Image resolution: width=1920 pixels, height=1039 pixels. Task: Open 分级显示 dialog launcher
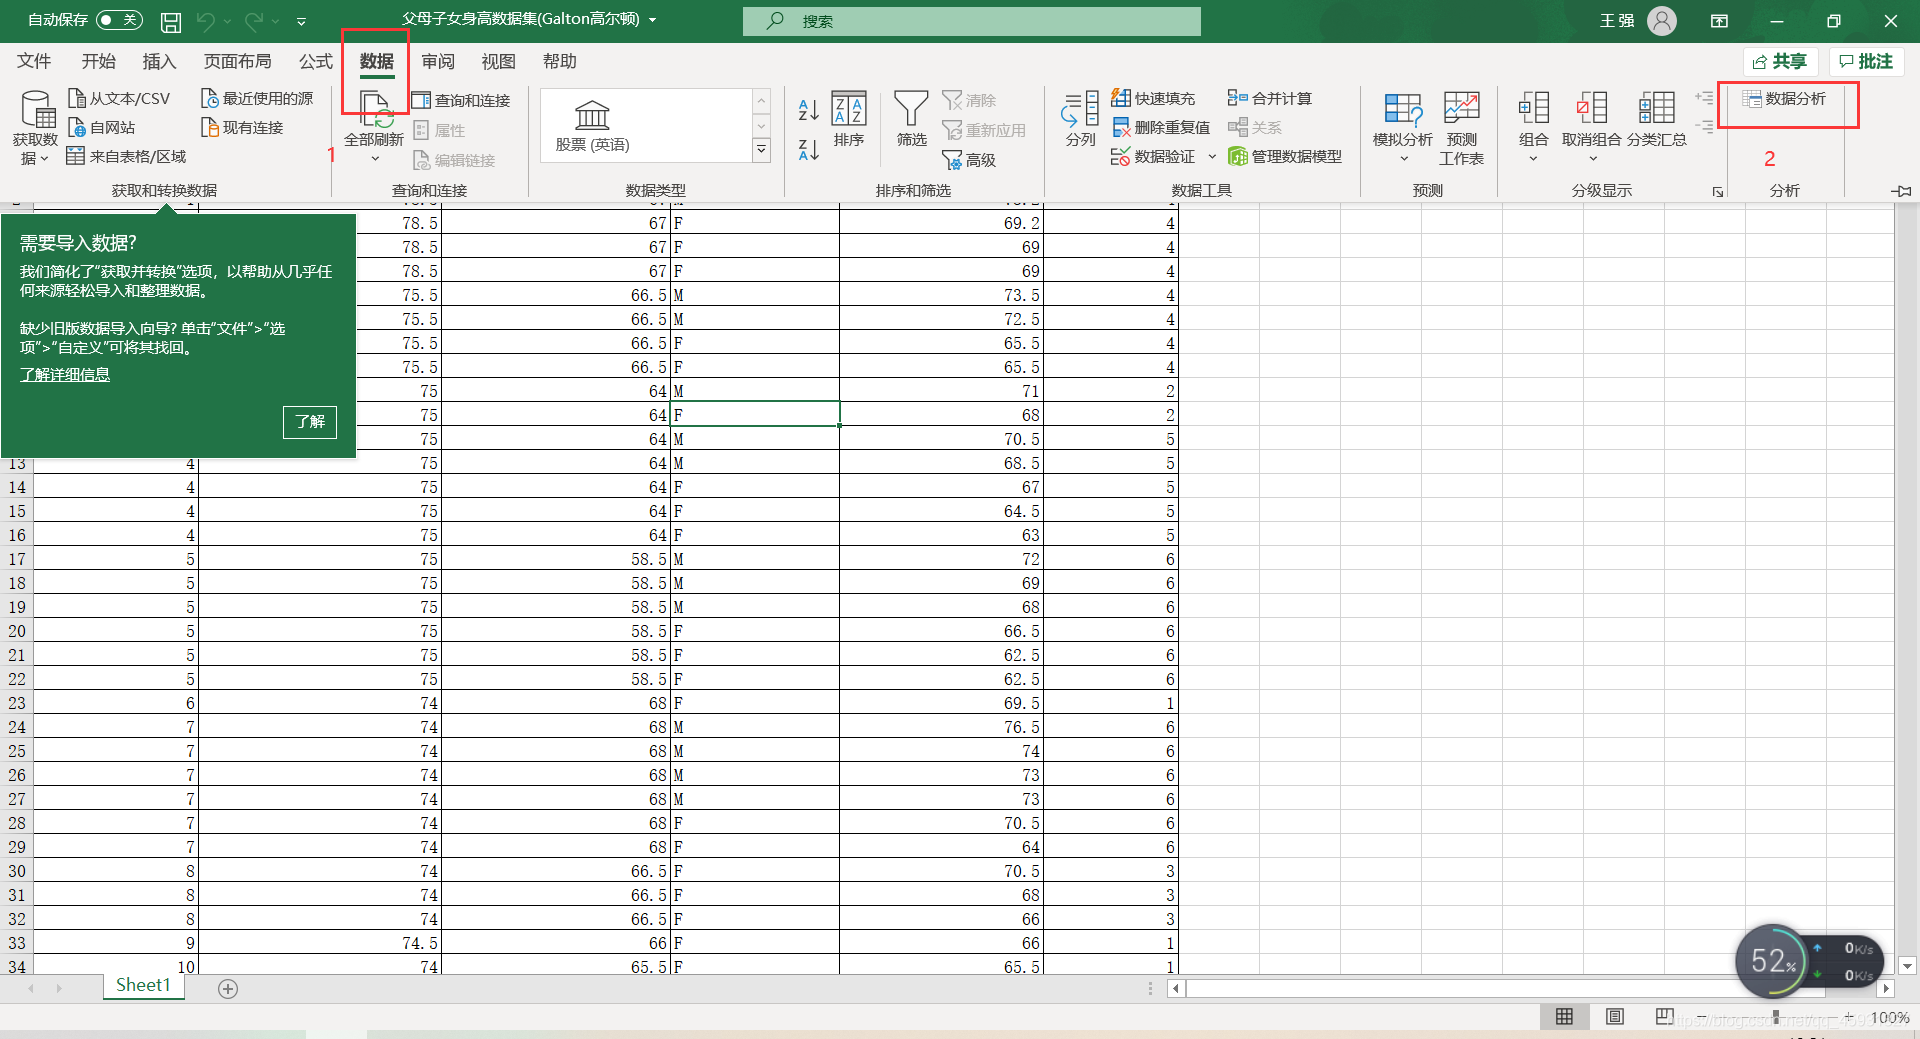click(x=1718, y=191)
